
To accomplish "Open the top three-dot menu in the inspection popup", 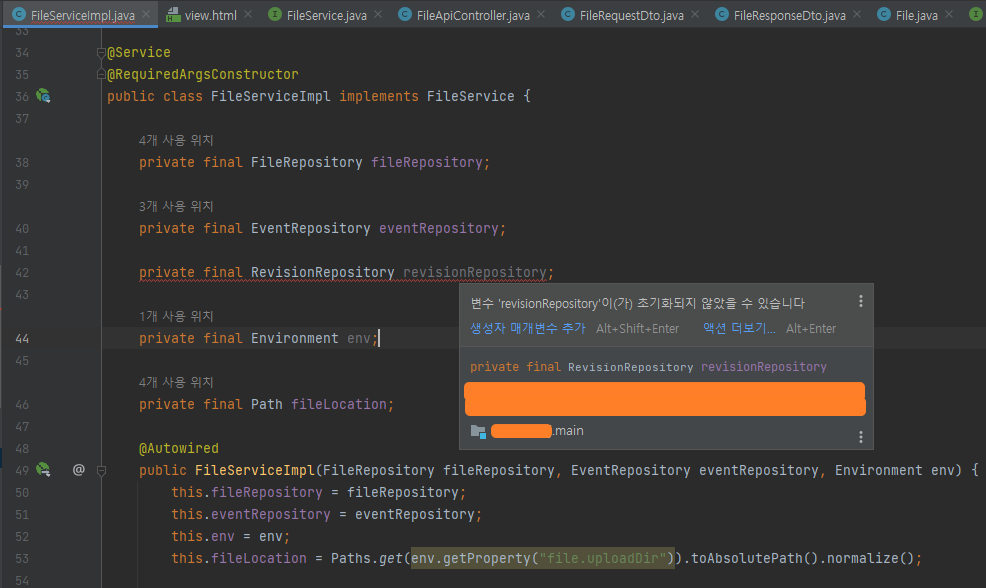I will [861, 301].
